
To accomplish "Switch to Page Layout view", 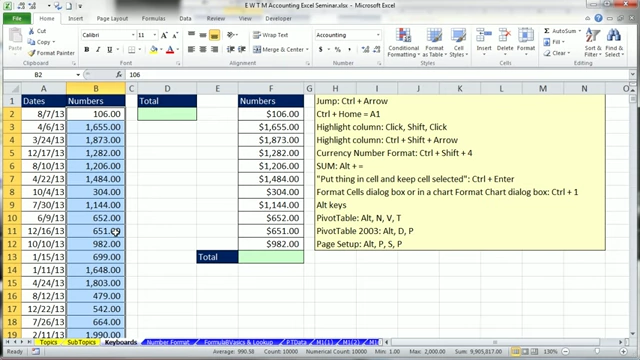I will pyautogui.click(x=525, y=351).
